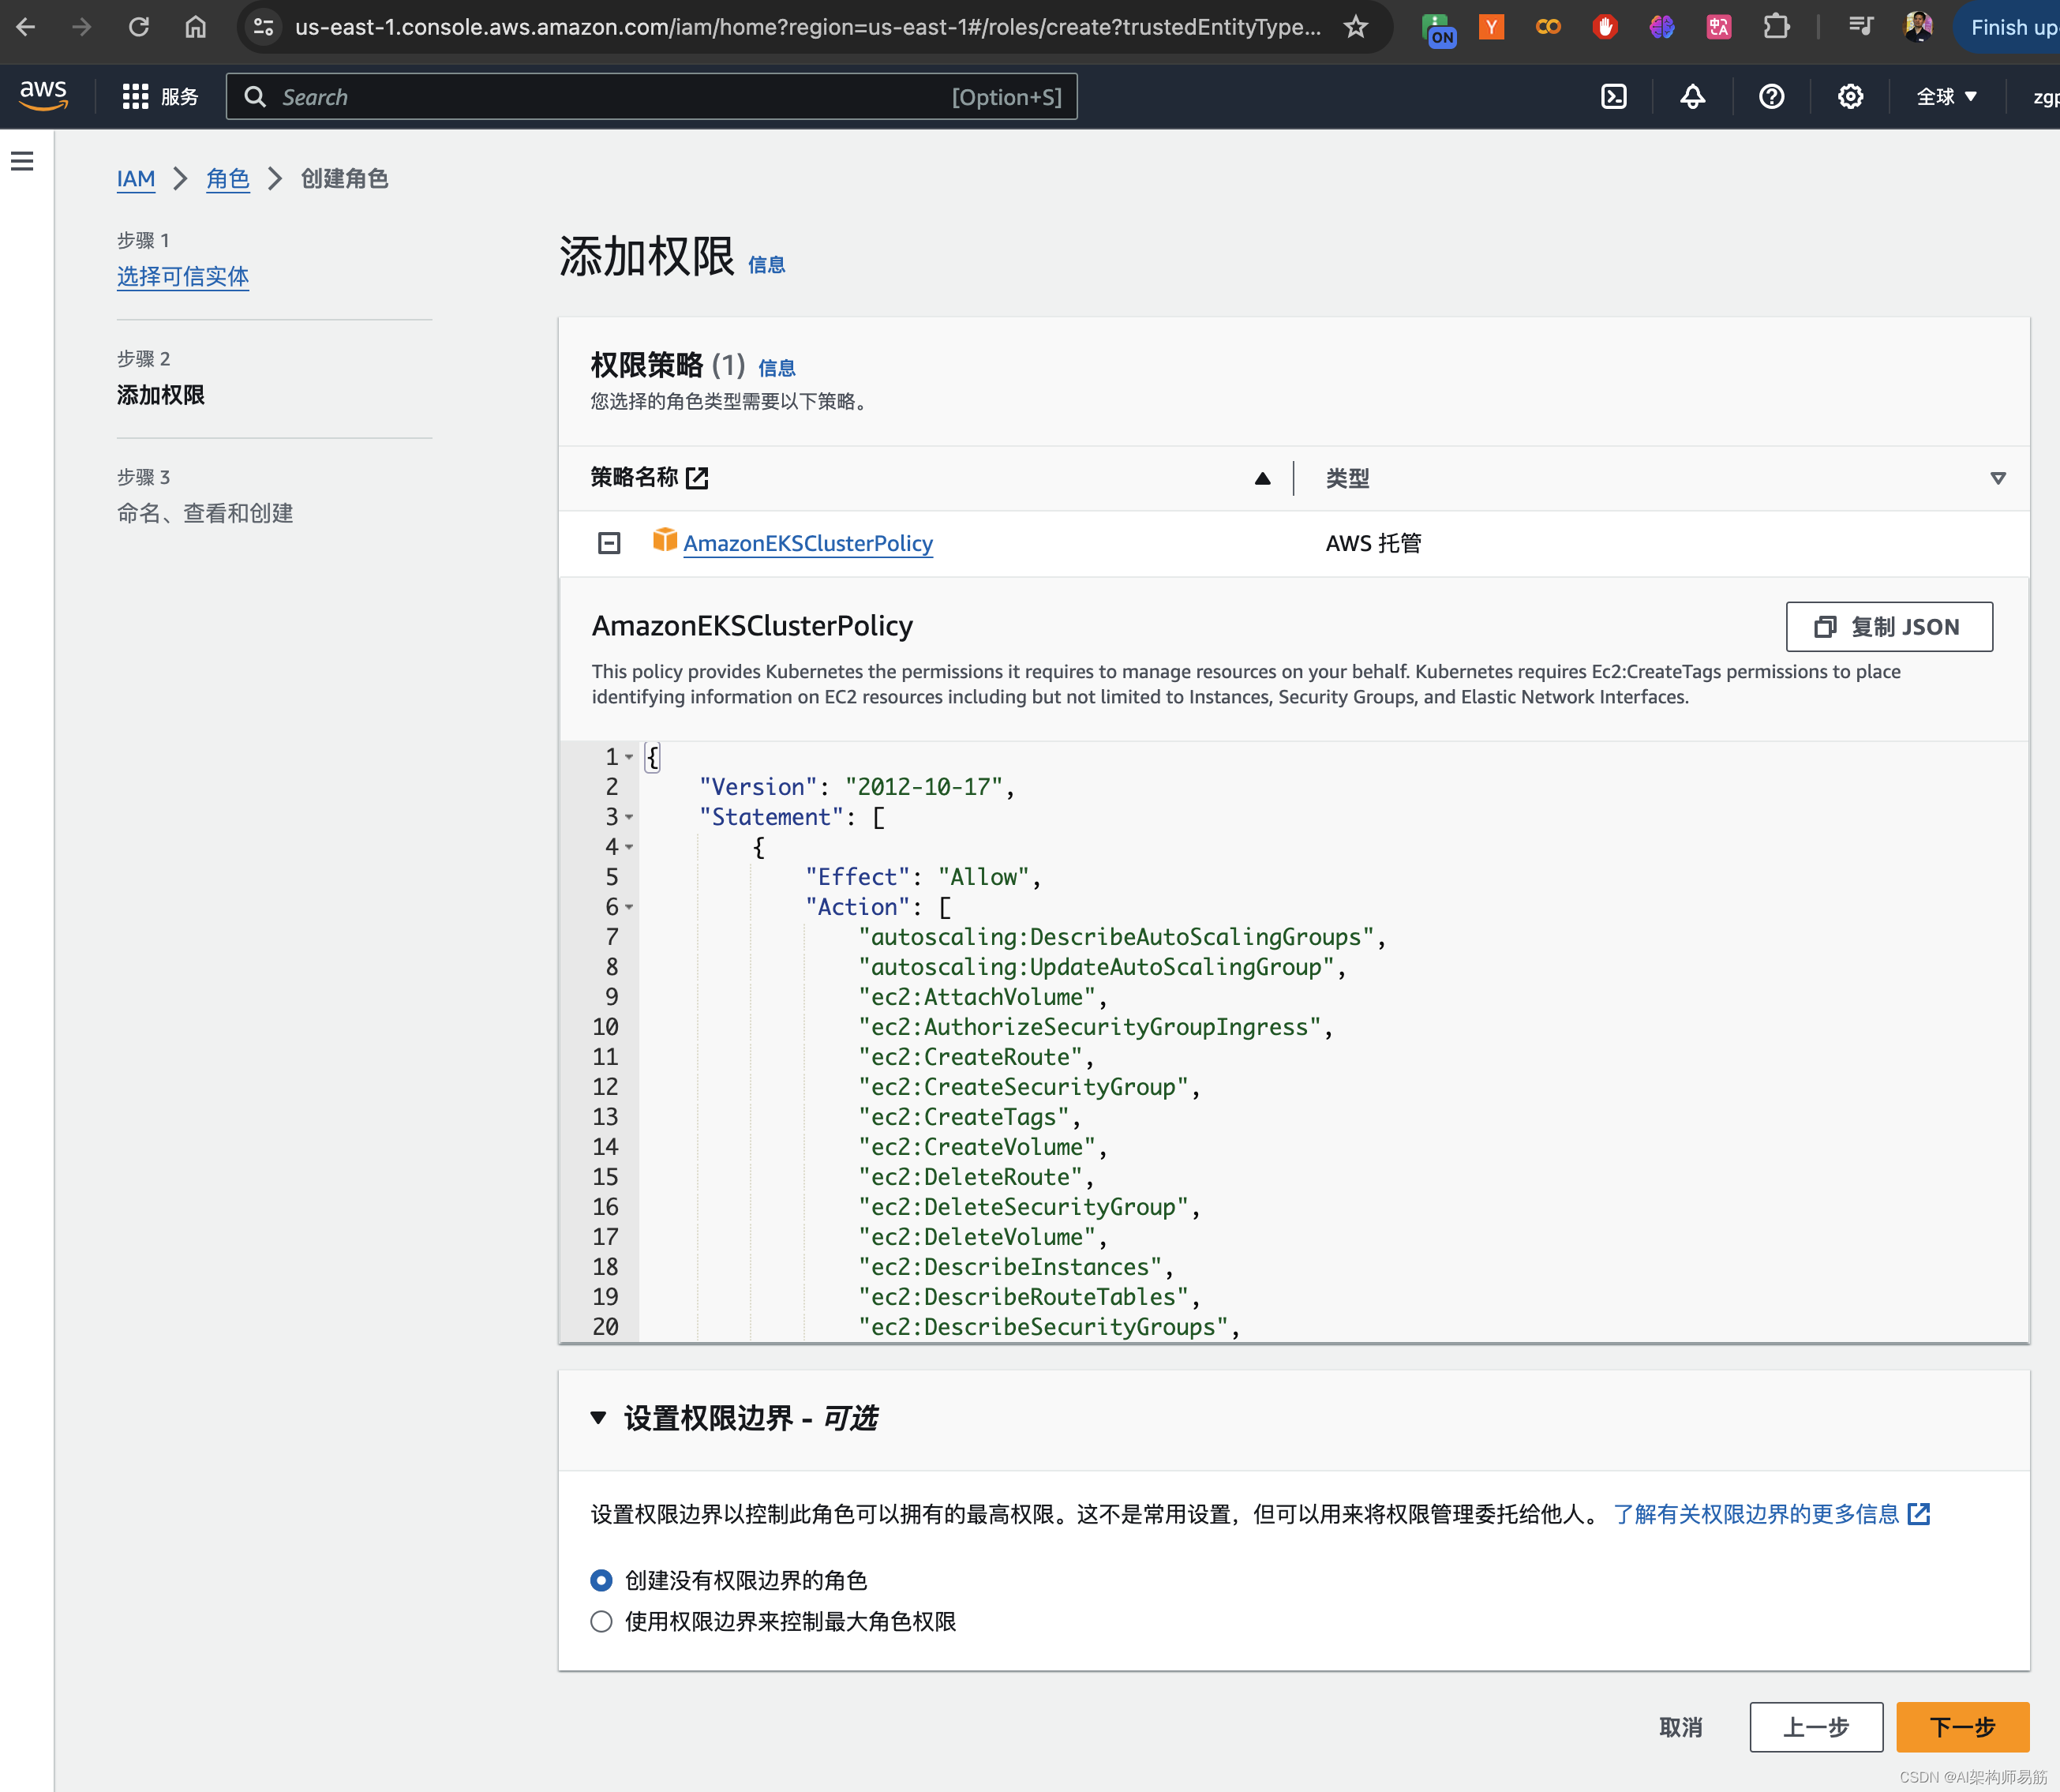The width and height of the screenshot is (2060, 1792).
Task: Click the Finish update button
Action: click(x=2007, y=27)
